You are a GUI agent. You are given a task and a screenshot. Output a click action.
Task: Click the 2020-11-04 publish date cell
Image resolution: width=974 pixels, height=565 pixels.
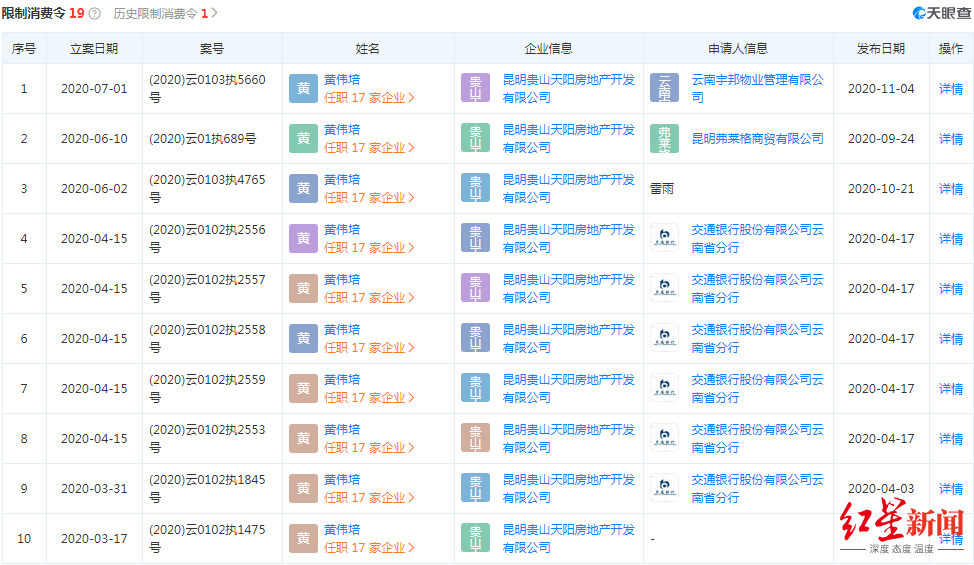[x=881, y=89]
